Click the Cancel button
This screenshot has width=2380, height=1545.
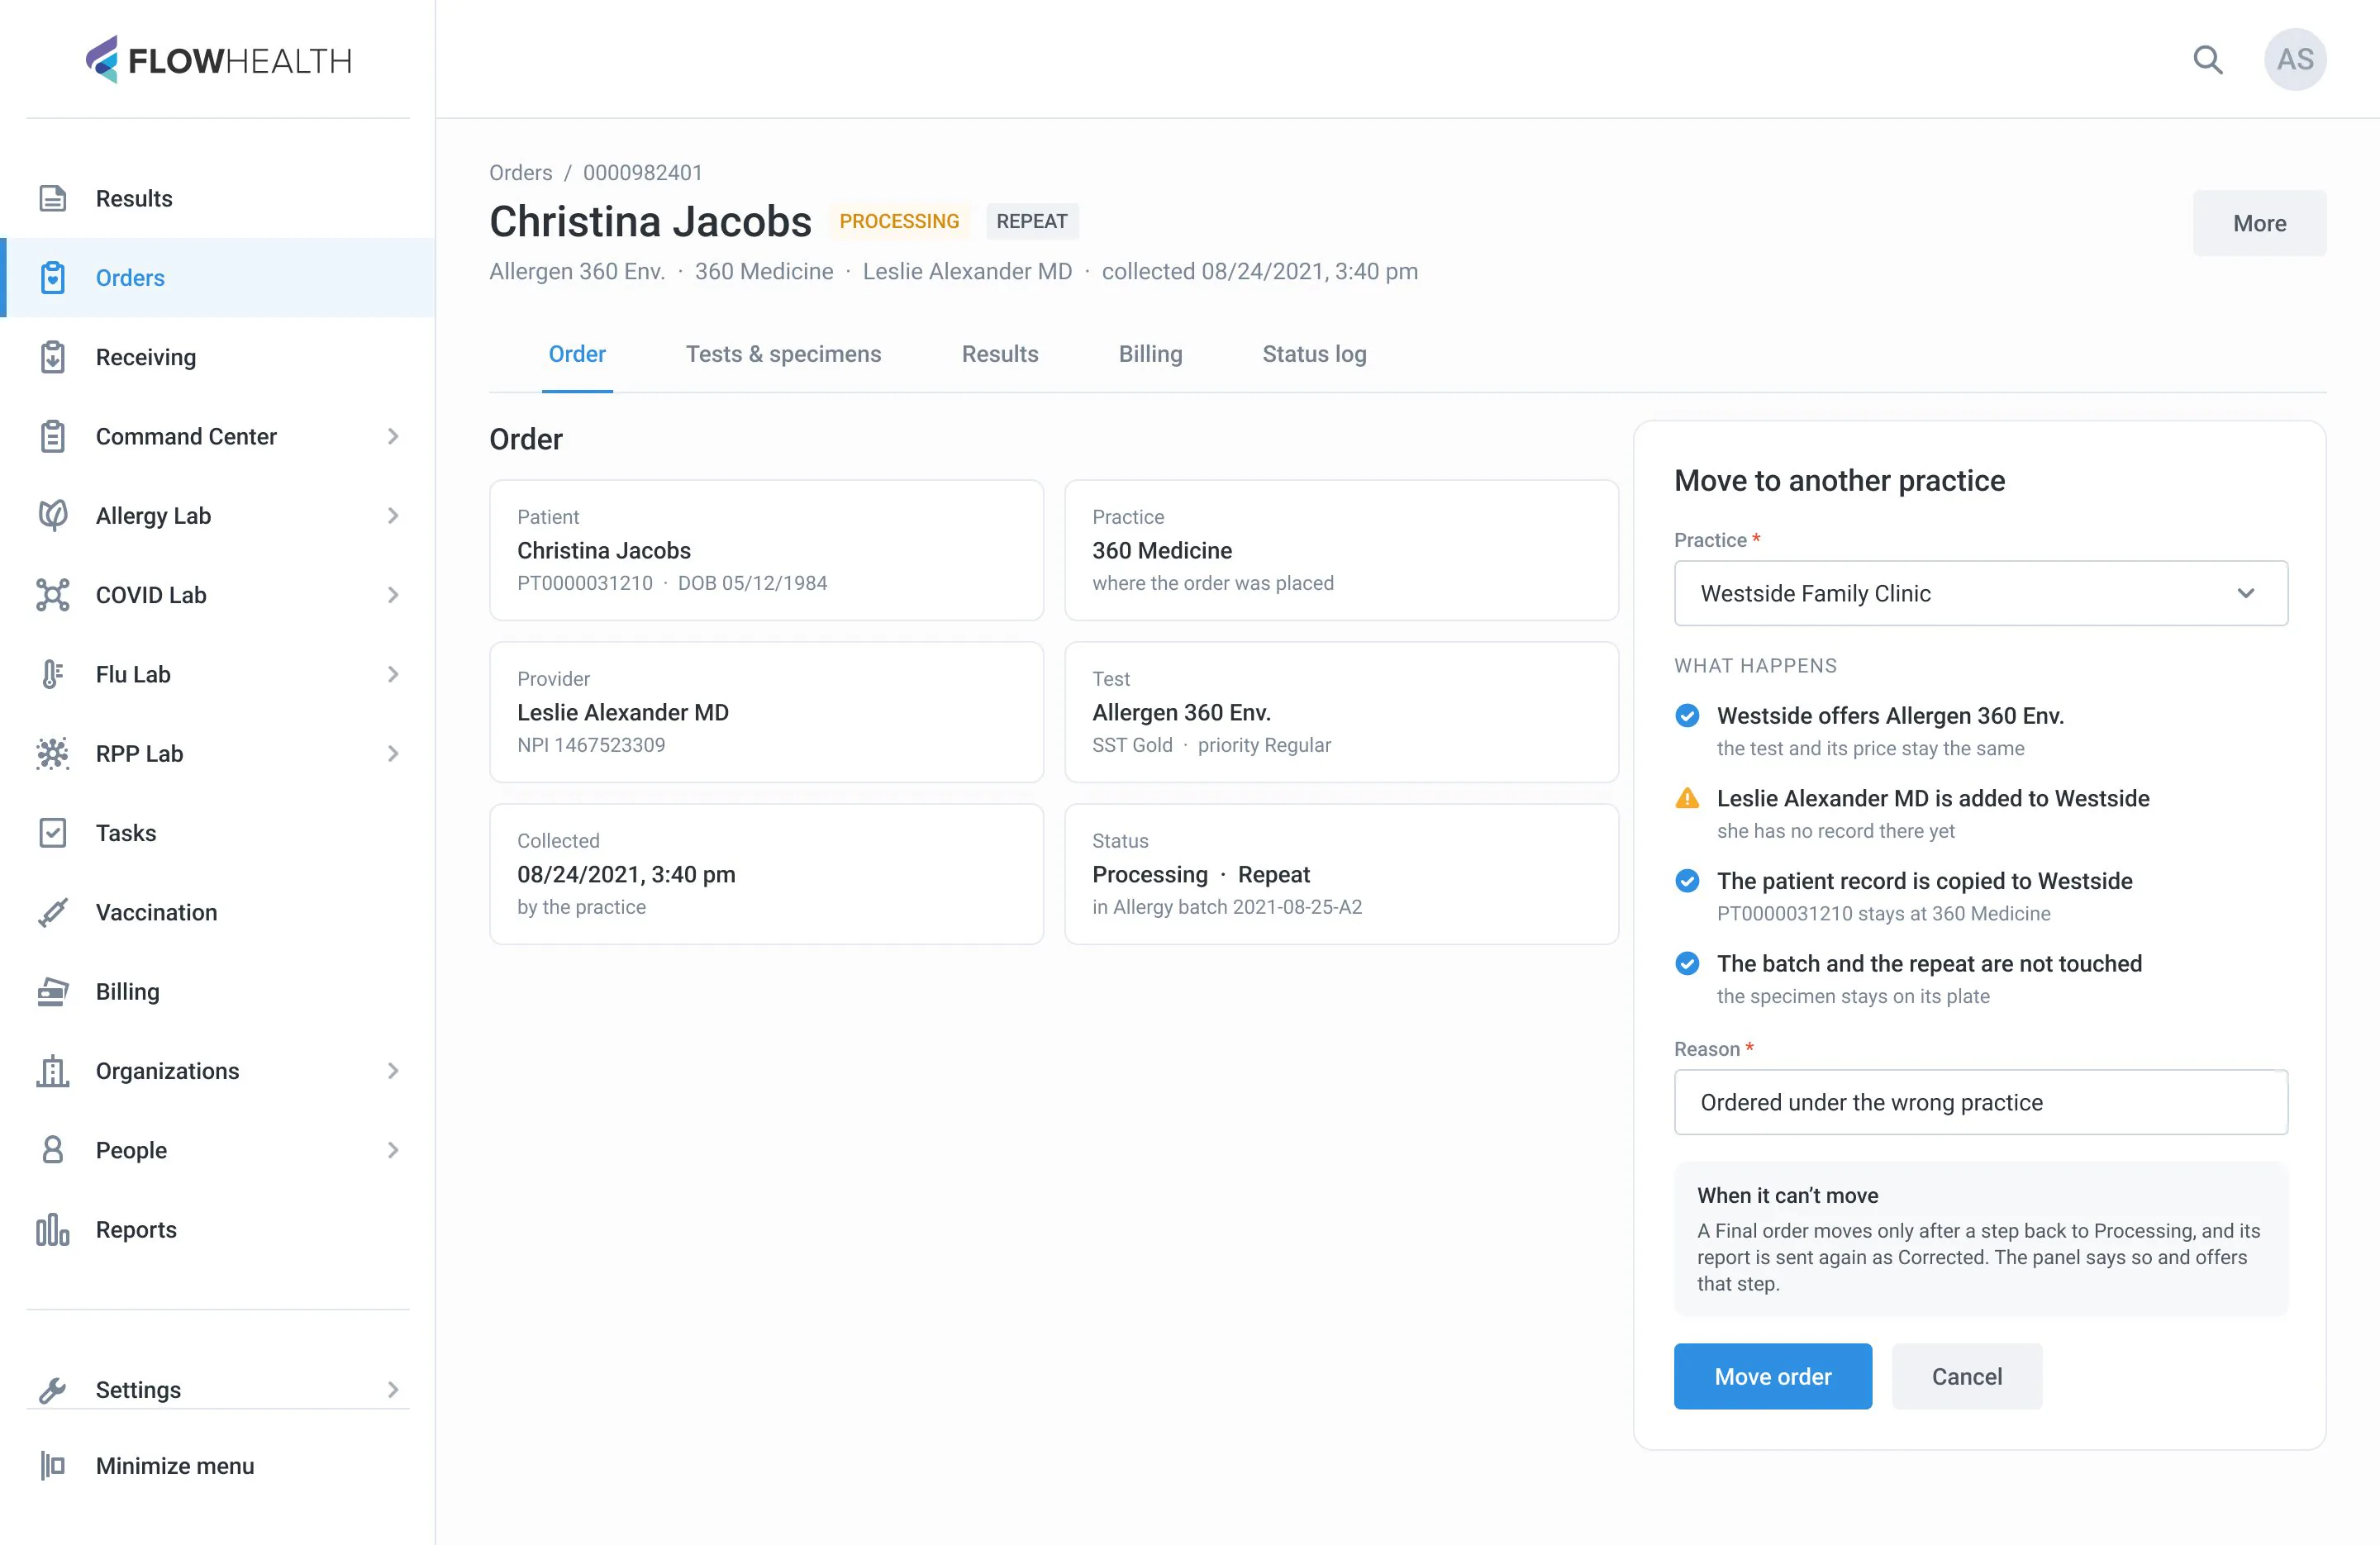point(1966,1376)
